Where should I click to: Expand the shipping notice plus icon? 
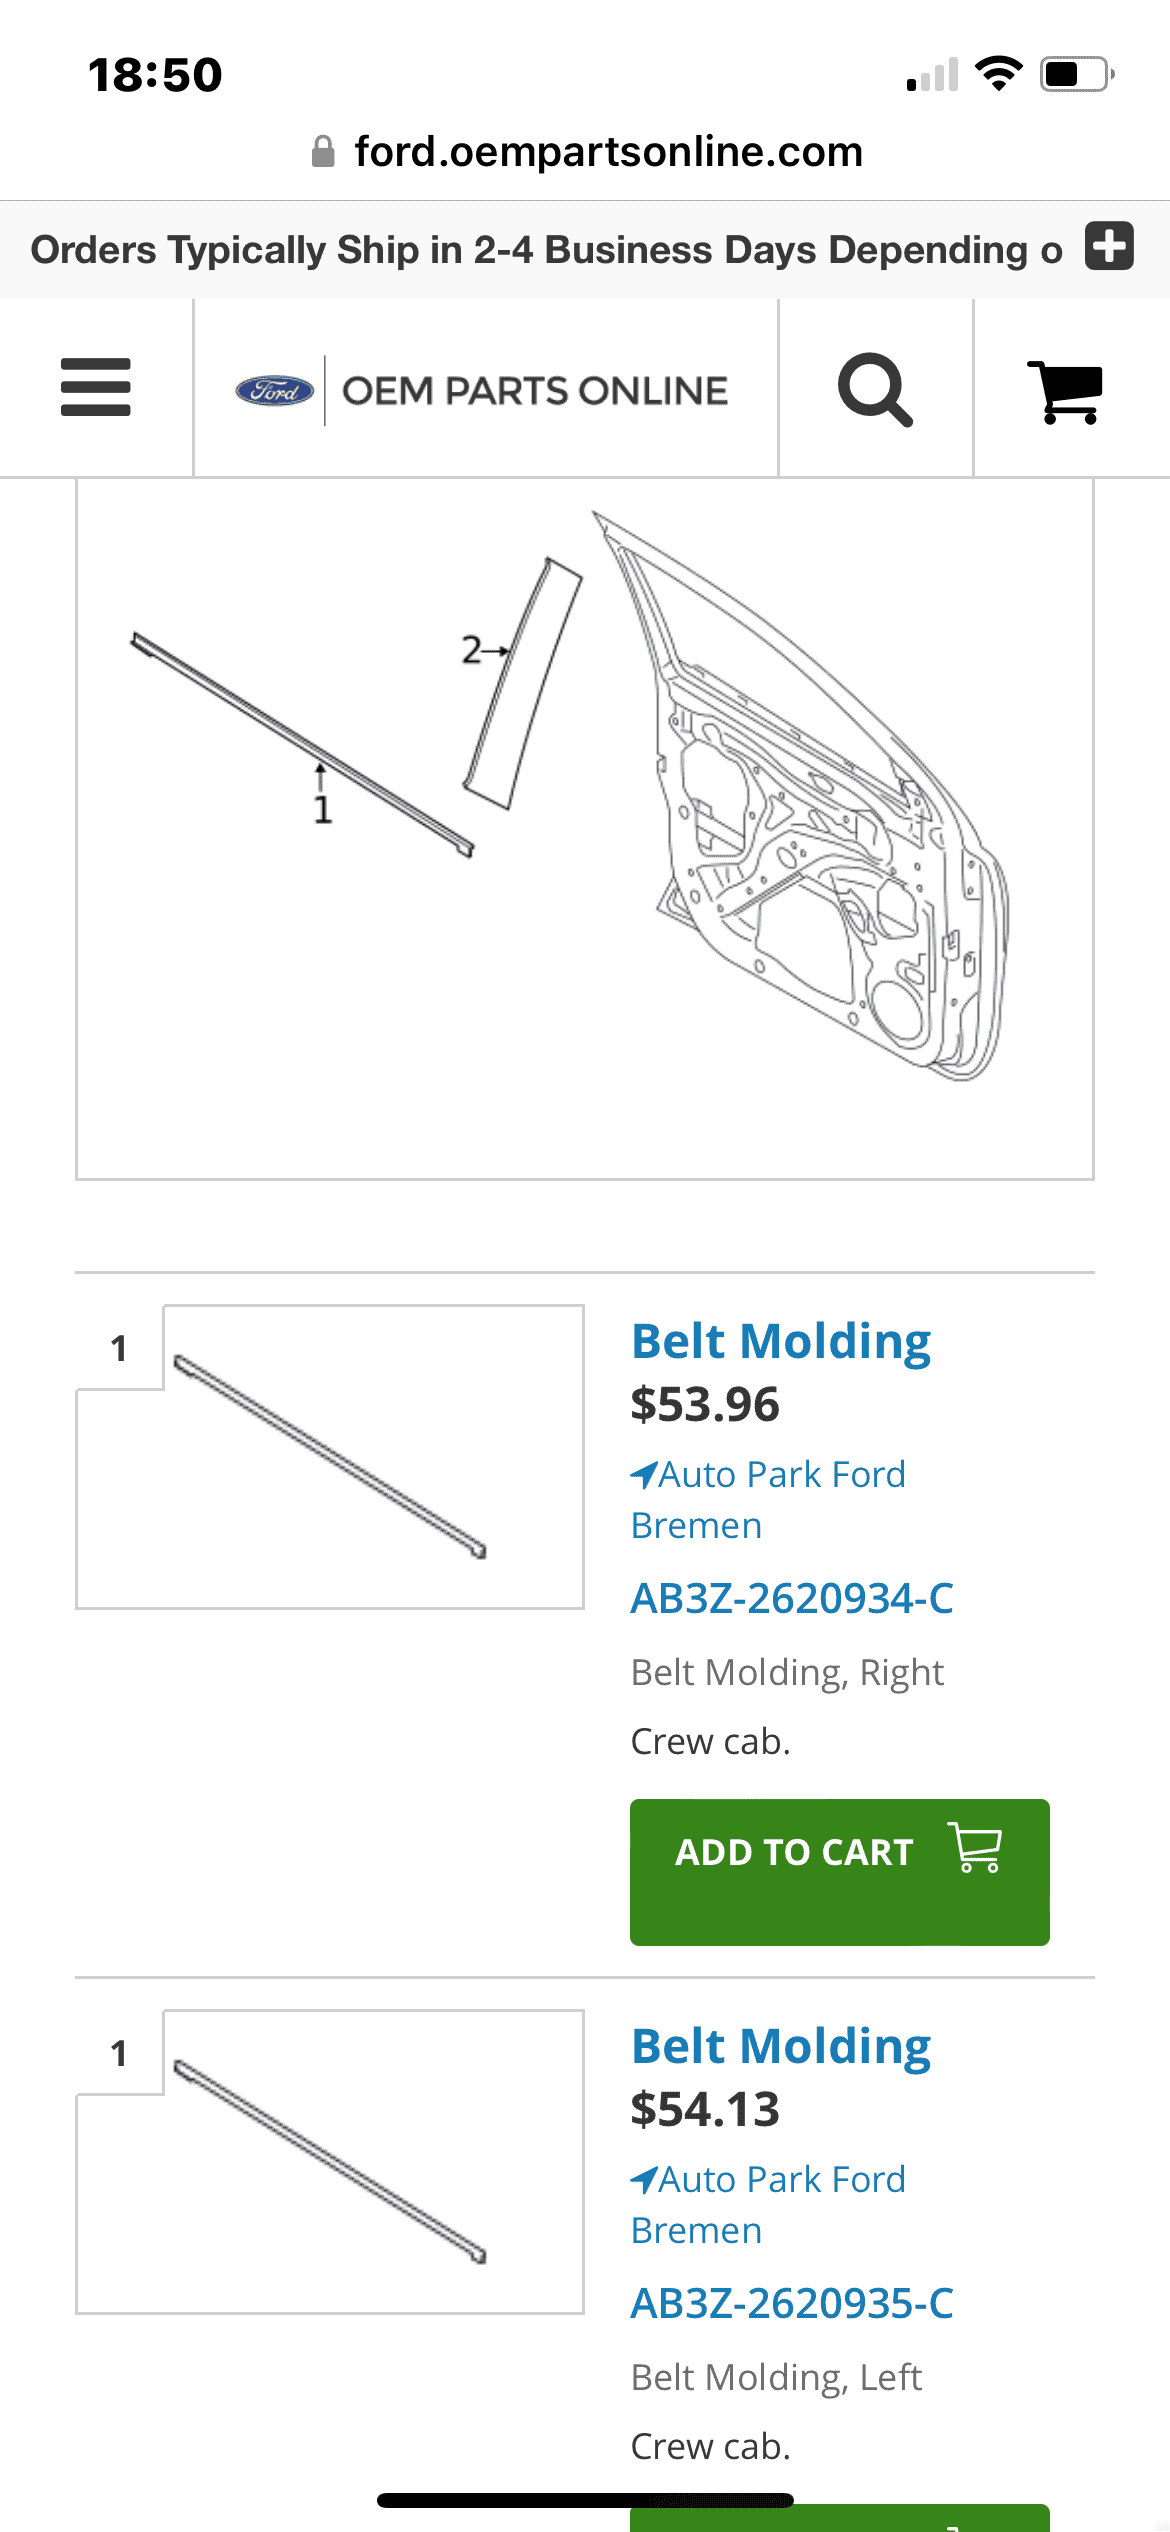[x=1110, y=246]
